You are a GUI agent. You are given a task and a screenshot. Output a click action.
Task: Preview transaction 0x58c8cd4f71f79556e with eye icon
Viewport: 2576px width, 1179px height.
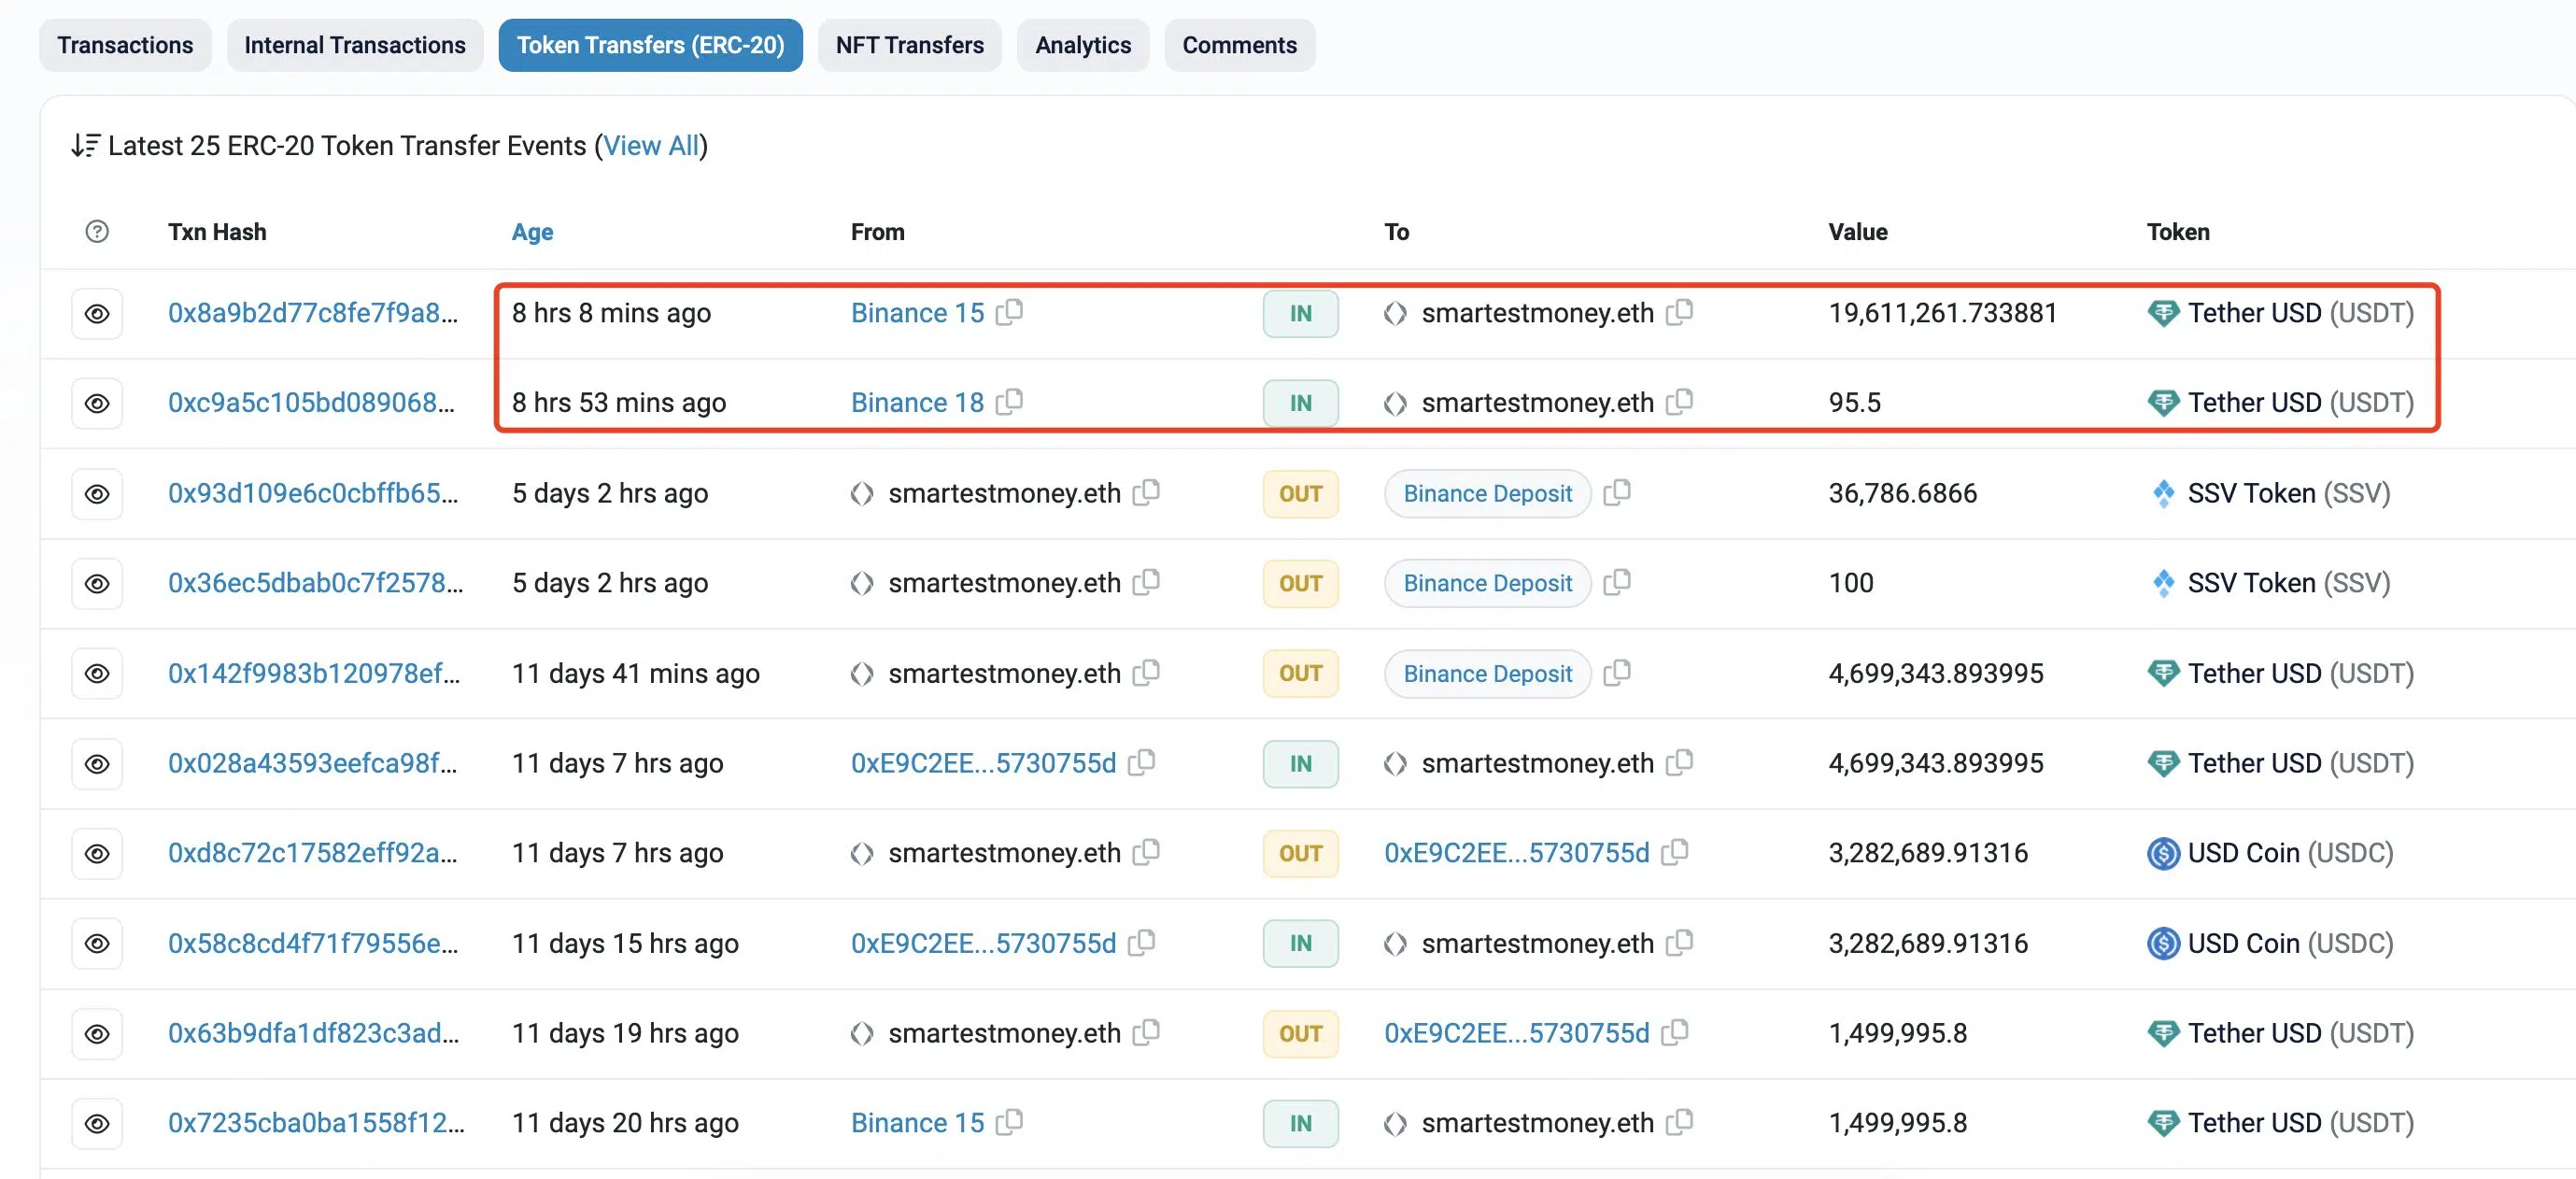click(97, 944)
